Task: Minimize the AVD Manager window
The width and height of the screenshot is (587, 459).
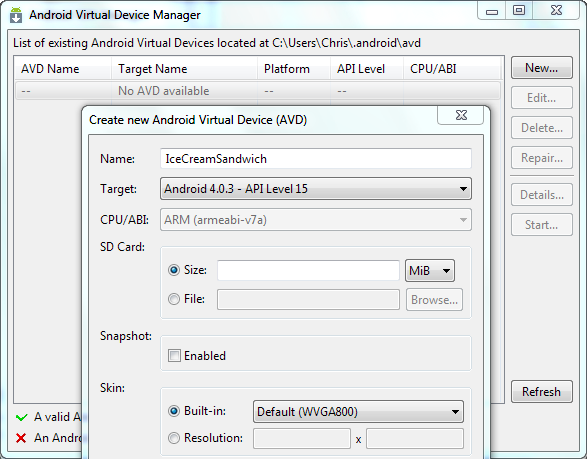Action: pyautogui.click(x=492, y=11)
